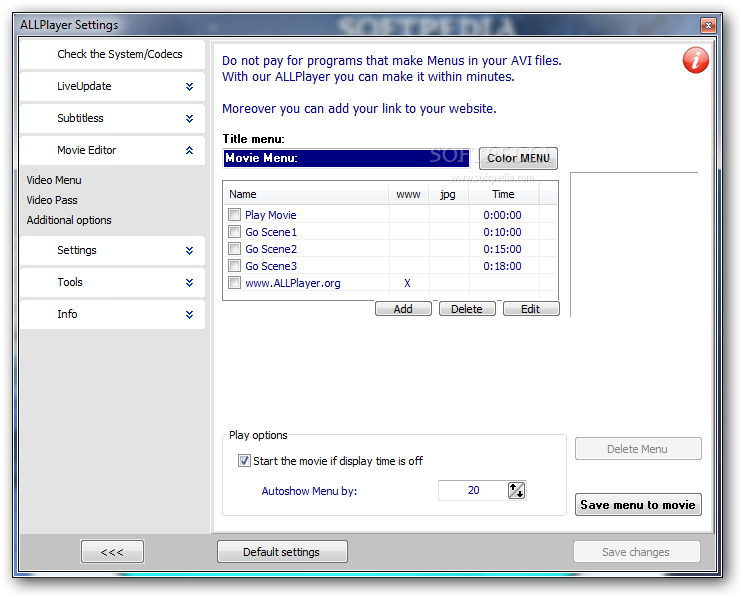Tick the Go Scene1 checkbox

[x=235, y=232]
